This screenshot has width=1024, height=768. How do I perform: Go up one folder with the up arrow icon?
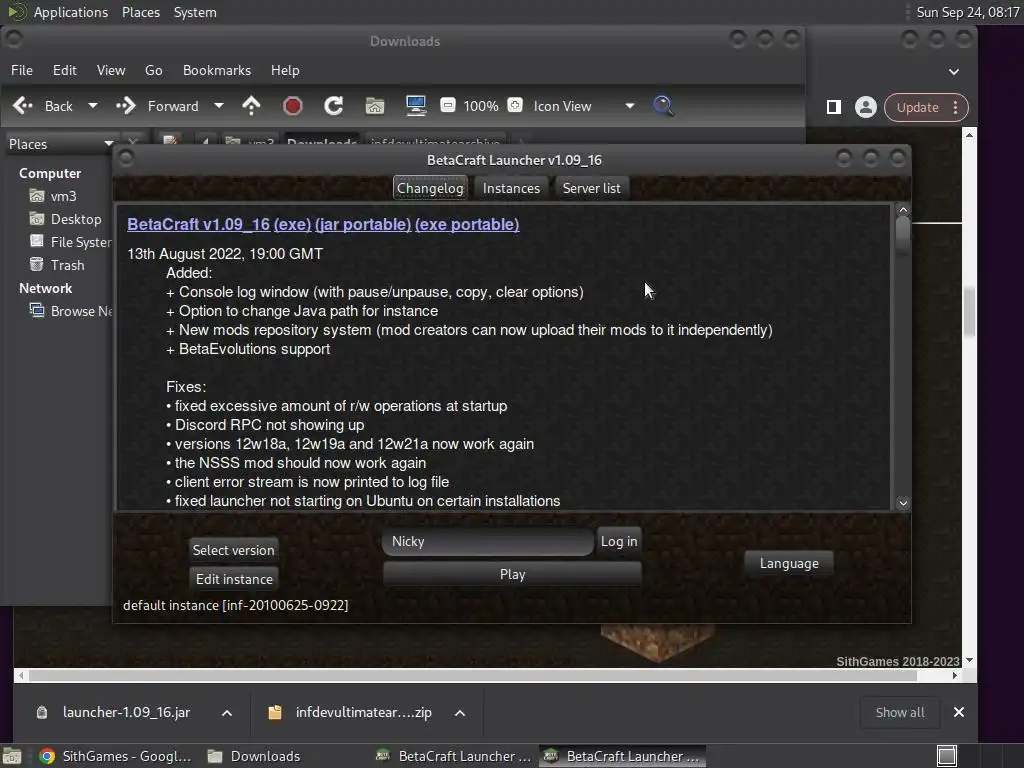251,106
